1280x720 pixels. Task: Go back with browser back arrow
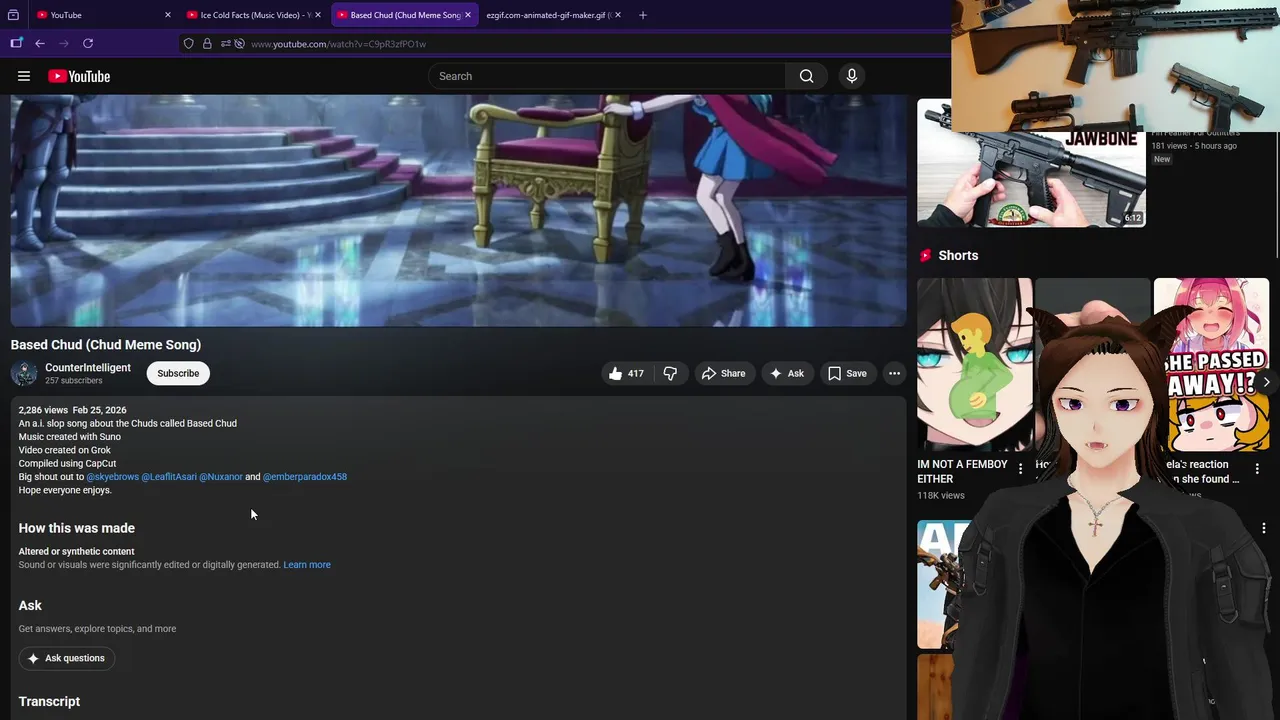pyautogui.click(x=40, y=43)
